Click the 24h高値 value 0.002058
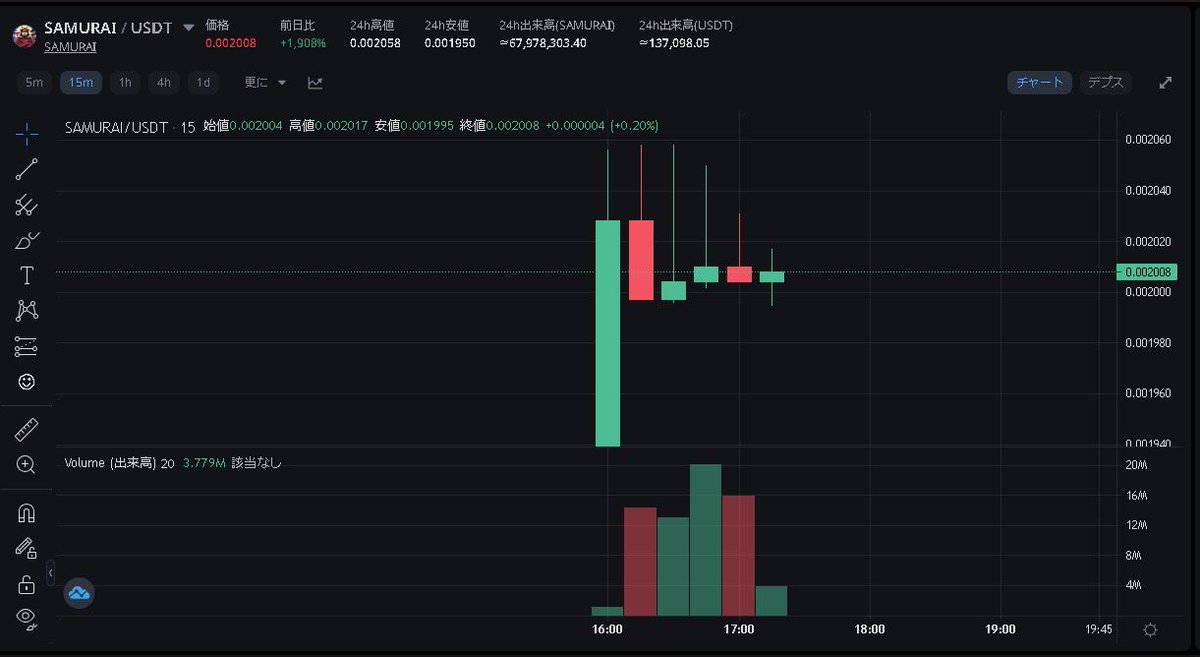This screenshot has width=1200, height=657. (x=376, y=43)
